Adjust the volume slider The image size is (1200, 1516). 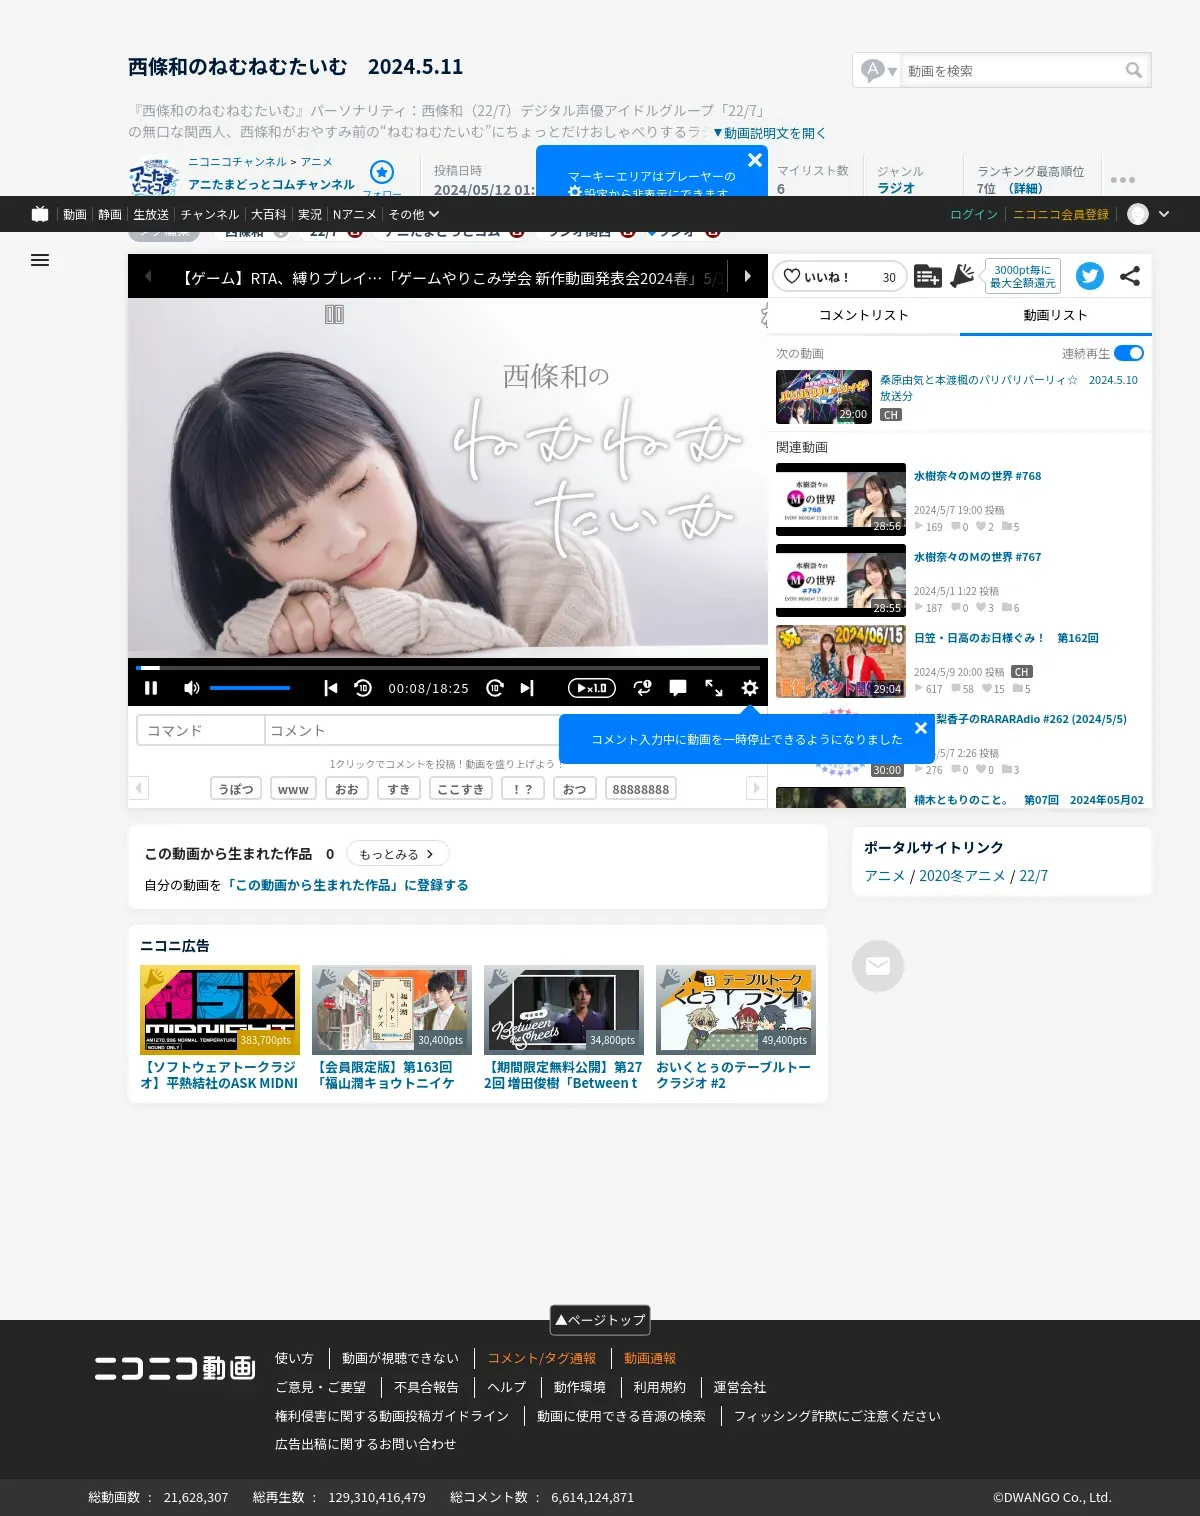point(250,688)
